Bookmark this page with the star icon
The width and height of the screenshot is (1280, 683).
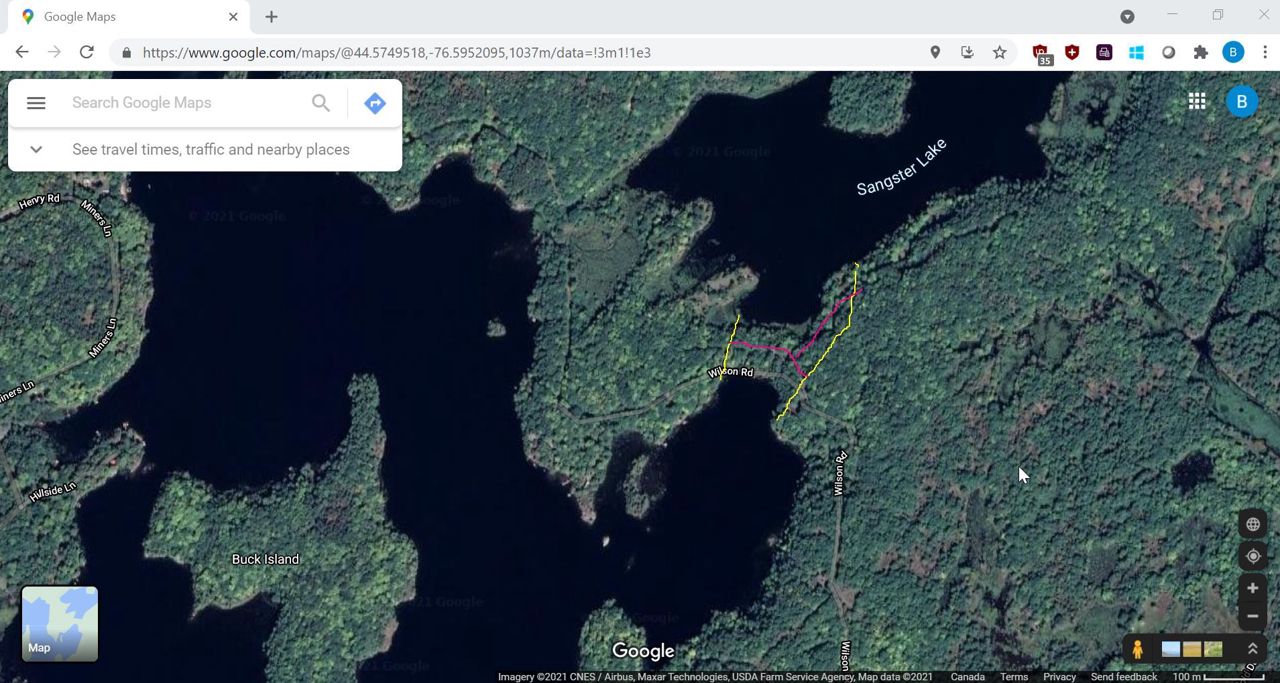[999, 52]
